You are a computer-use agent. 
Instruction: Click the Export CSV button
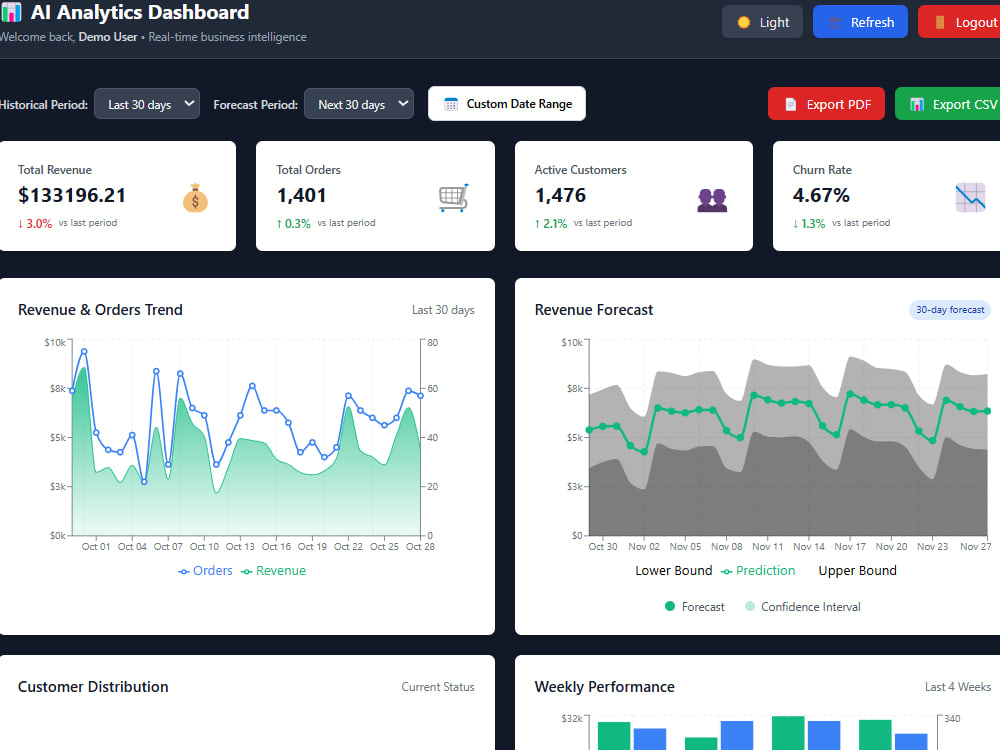pos(948,104)
